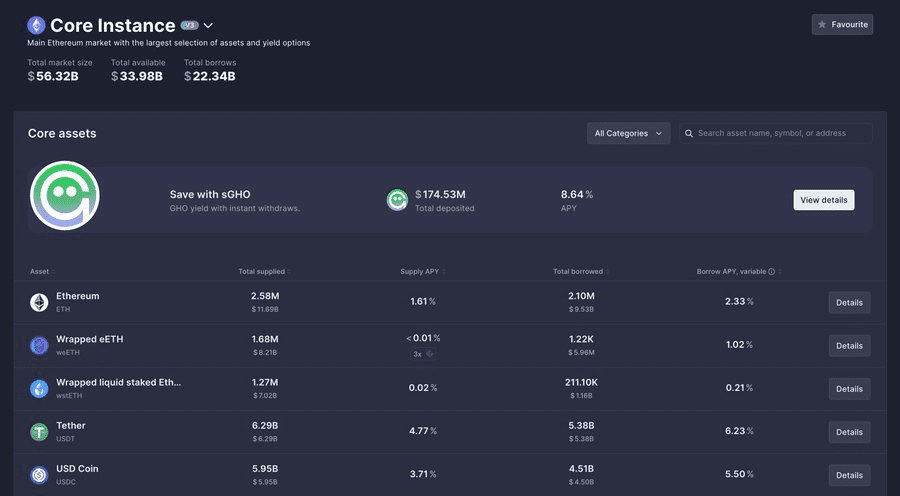Click the Ethereum ETH asset icon
Screen dimensions: 900x496
39,302
